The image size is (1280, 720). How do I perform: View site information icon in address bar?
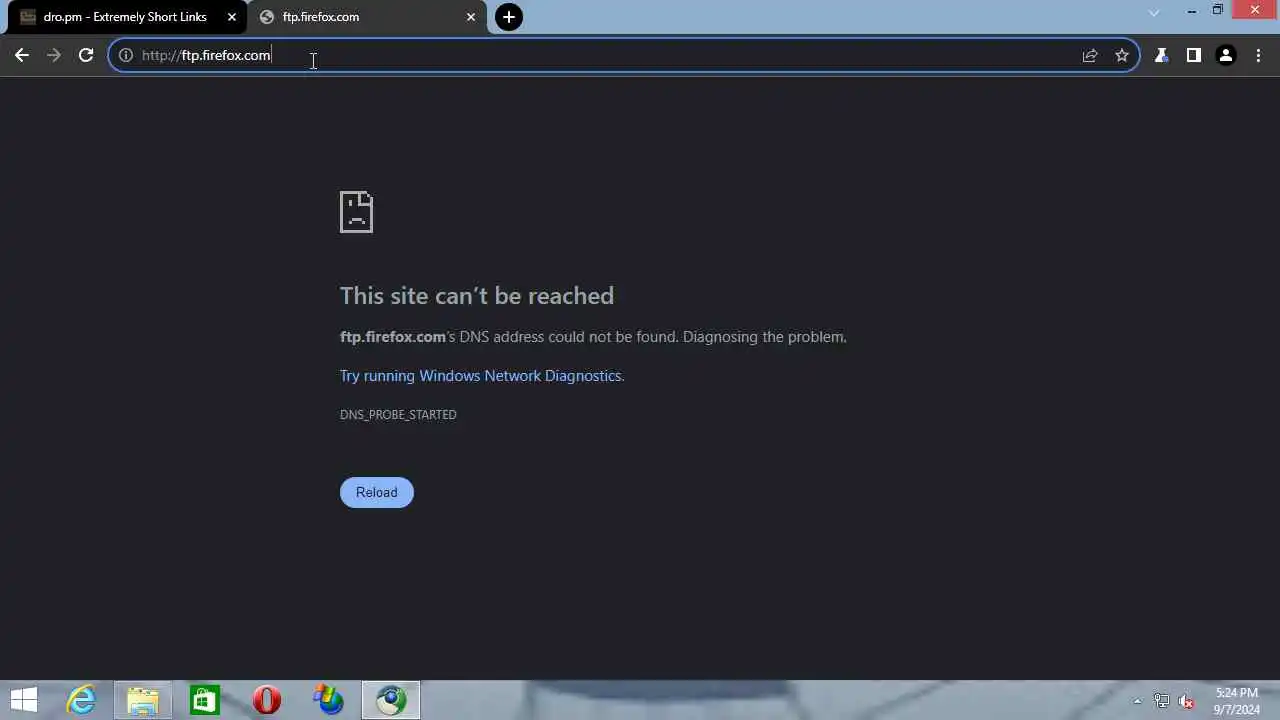[126, 55]
